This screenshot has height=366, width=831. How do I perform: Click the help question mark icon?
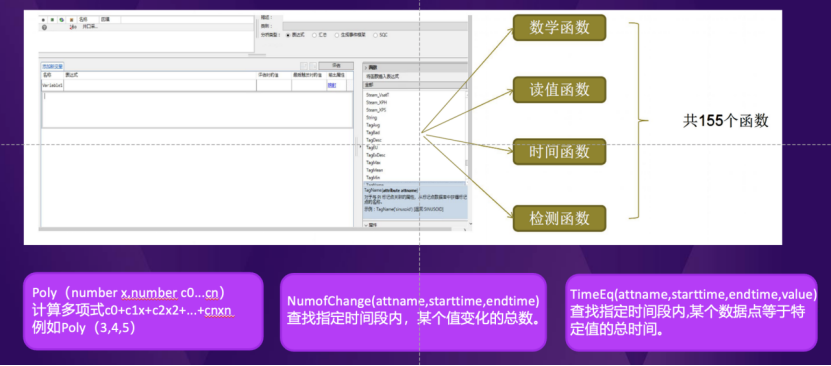click(x=45, y=27)
